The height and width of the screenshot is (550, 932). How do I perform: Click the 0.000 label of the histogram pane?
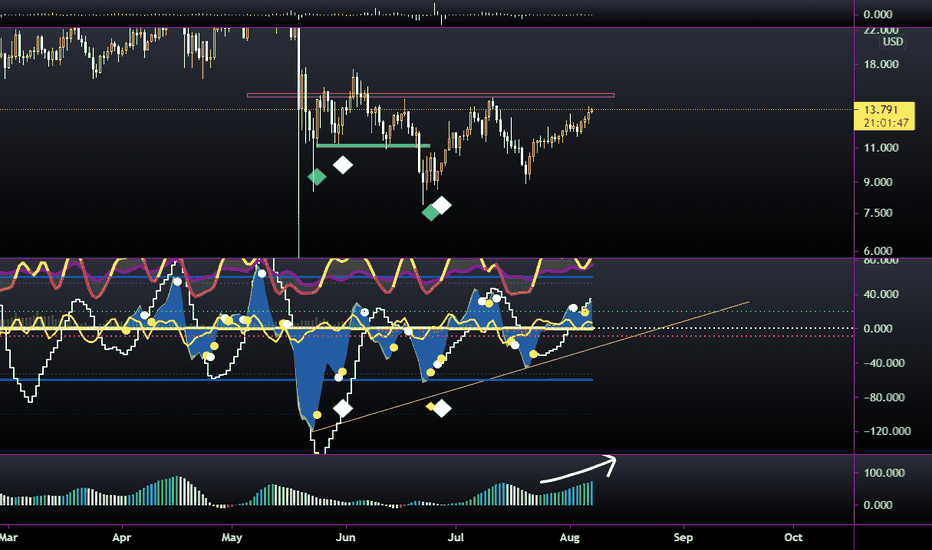[878, 505]
